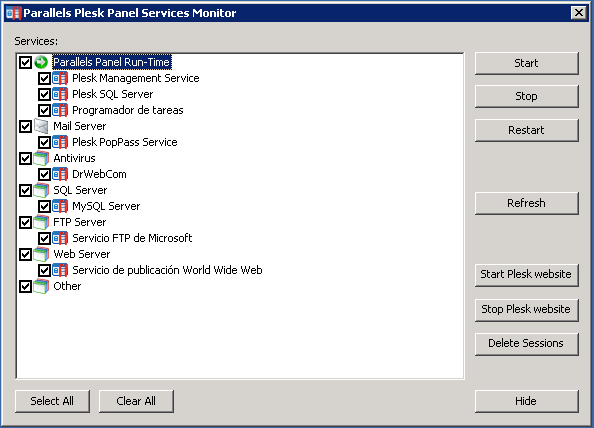Click the Web Server group icon

click(x=41, y=254)
